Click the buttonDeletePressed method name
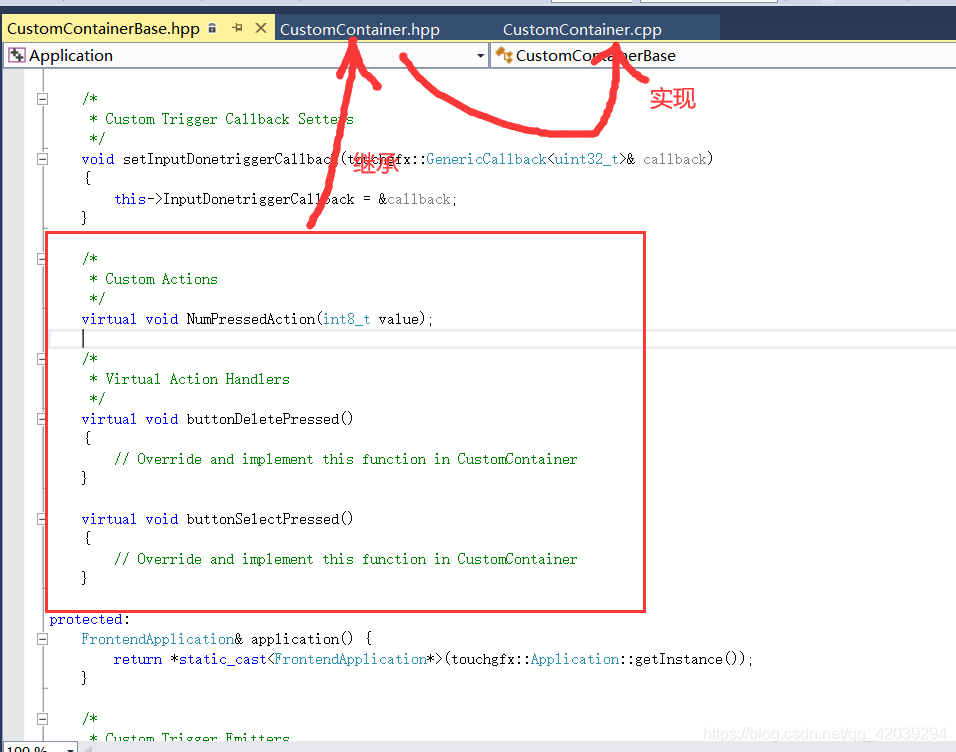Screen dimensions: 956x752 [x=263, y=419]
